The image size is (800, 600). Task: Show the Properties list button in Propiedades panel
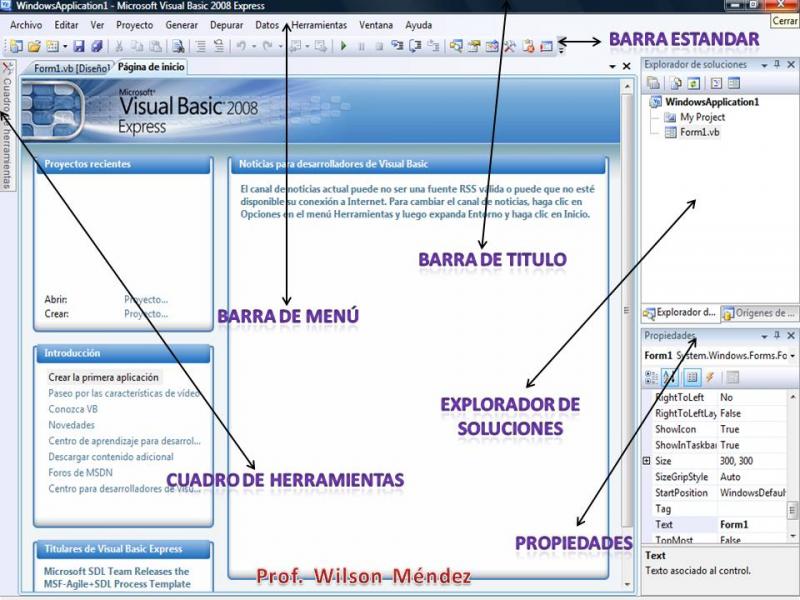pyautogui.click(x=692, y=378)
